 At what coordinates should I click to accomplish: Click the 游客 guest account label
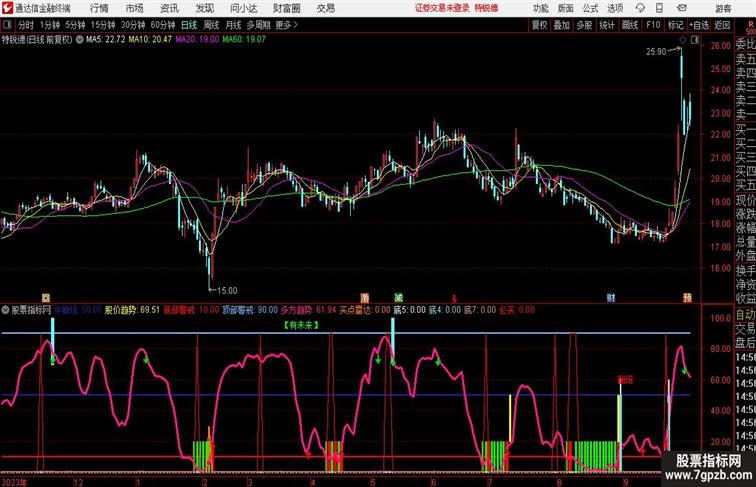click(723, 8)
